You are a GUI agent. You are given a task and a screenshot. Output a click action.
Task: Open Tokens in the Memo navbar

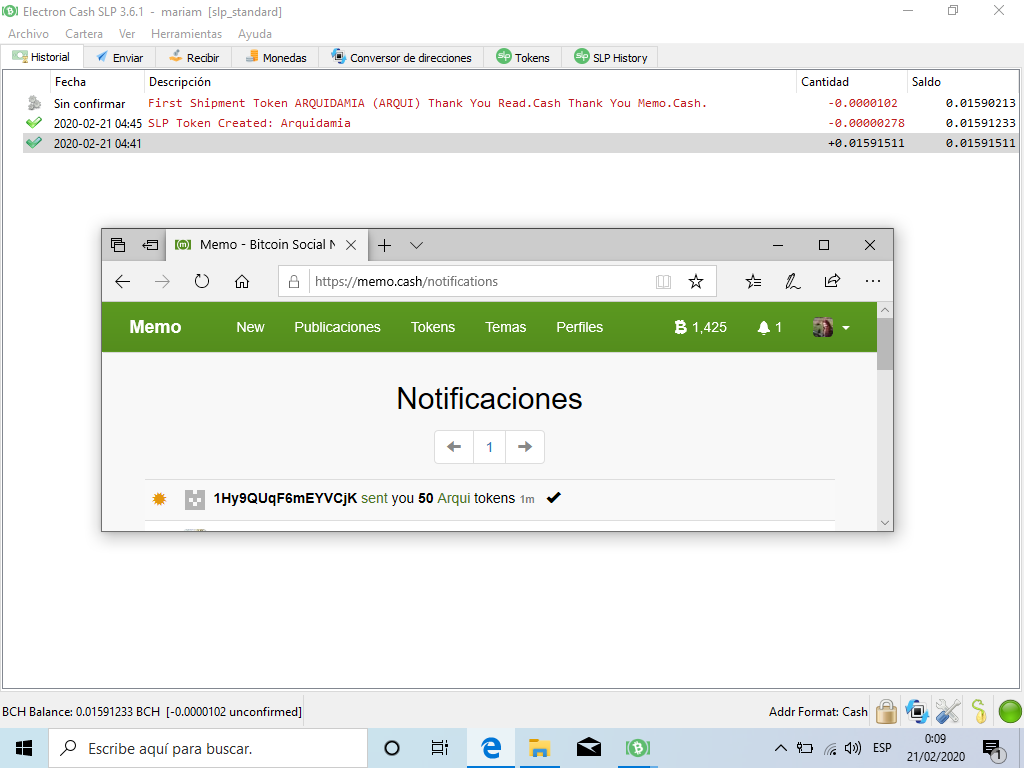tap(432, 327)
